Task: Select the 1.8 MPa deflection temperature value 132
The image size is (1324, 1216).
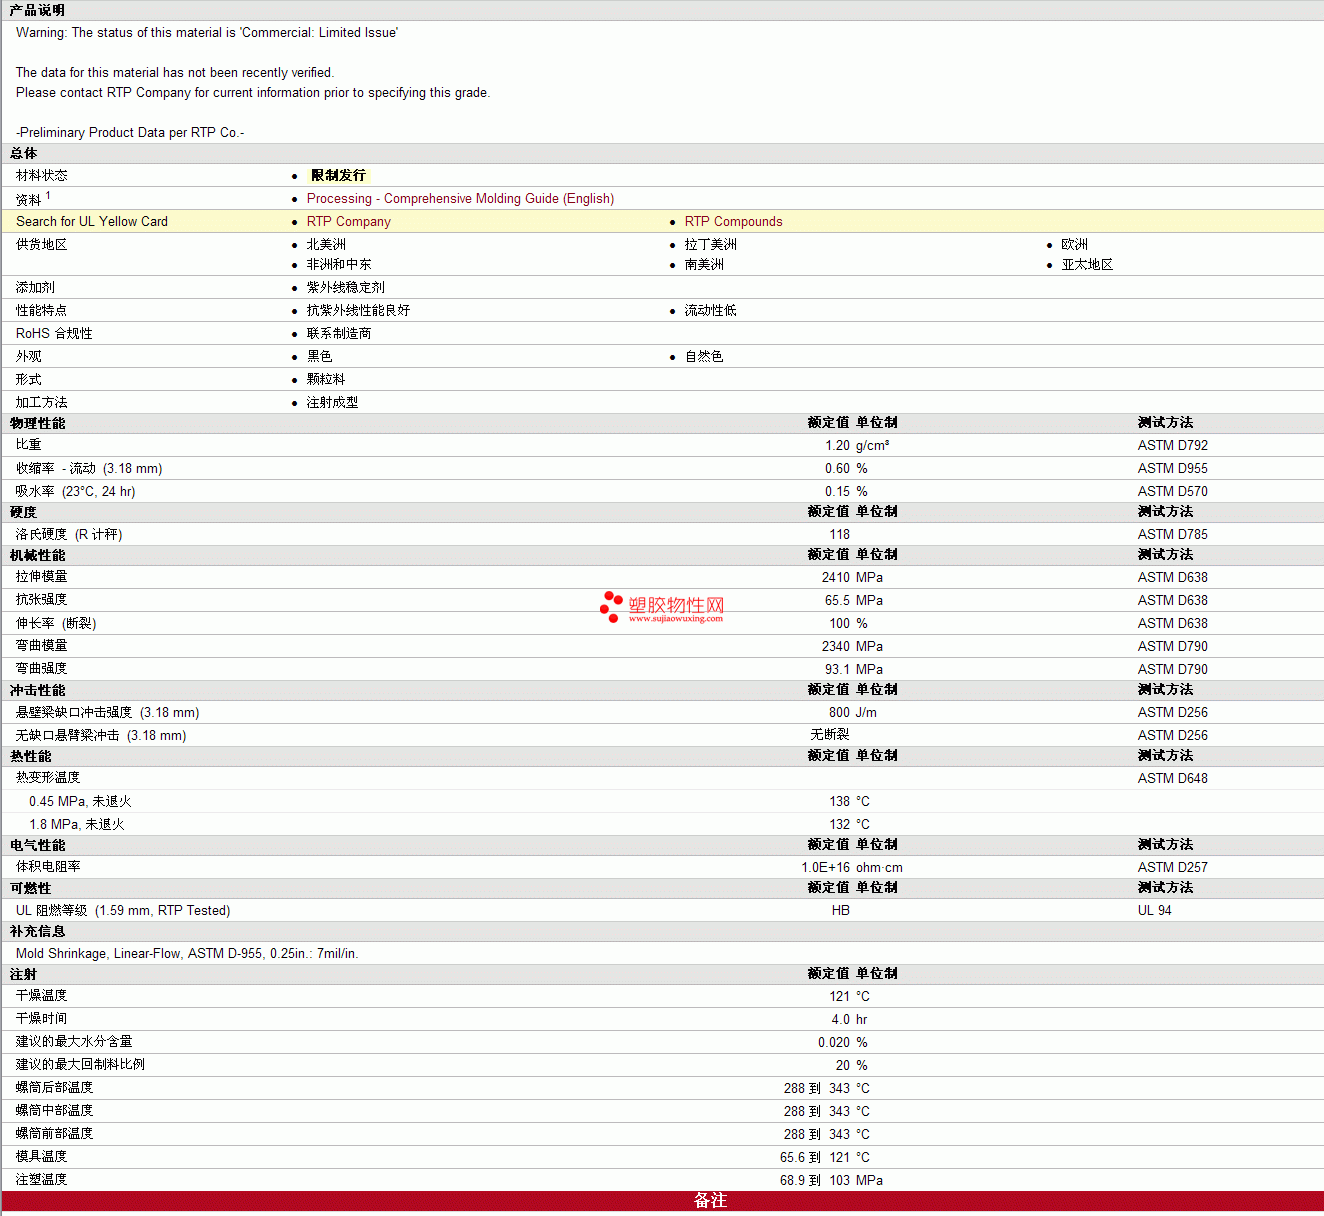Action: tap(840, 825)
